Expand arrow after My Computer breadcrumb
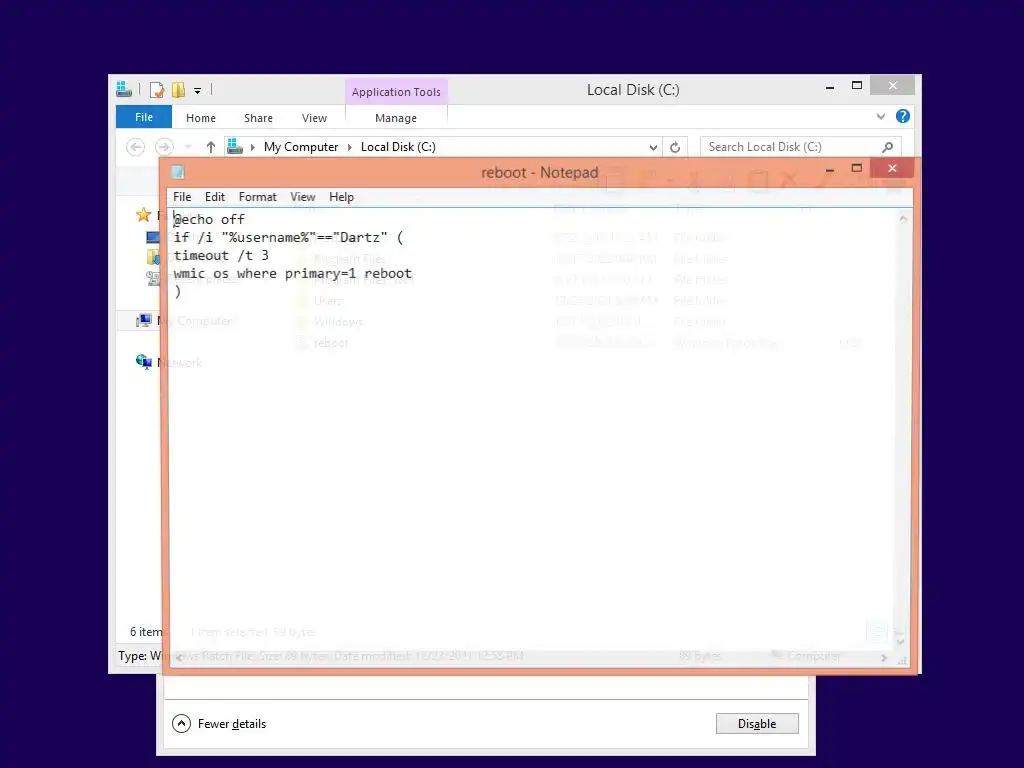The image size is (1024, 768). pyautogui.click(x=349, y=147)
